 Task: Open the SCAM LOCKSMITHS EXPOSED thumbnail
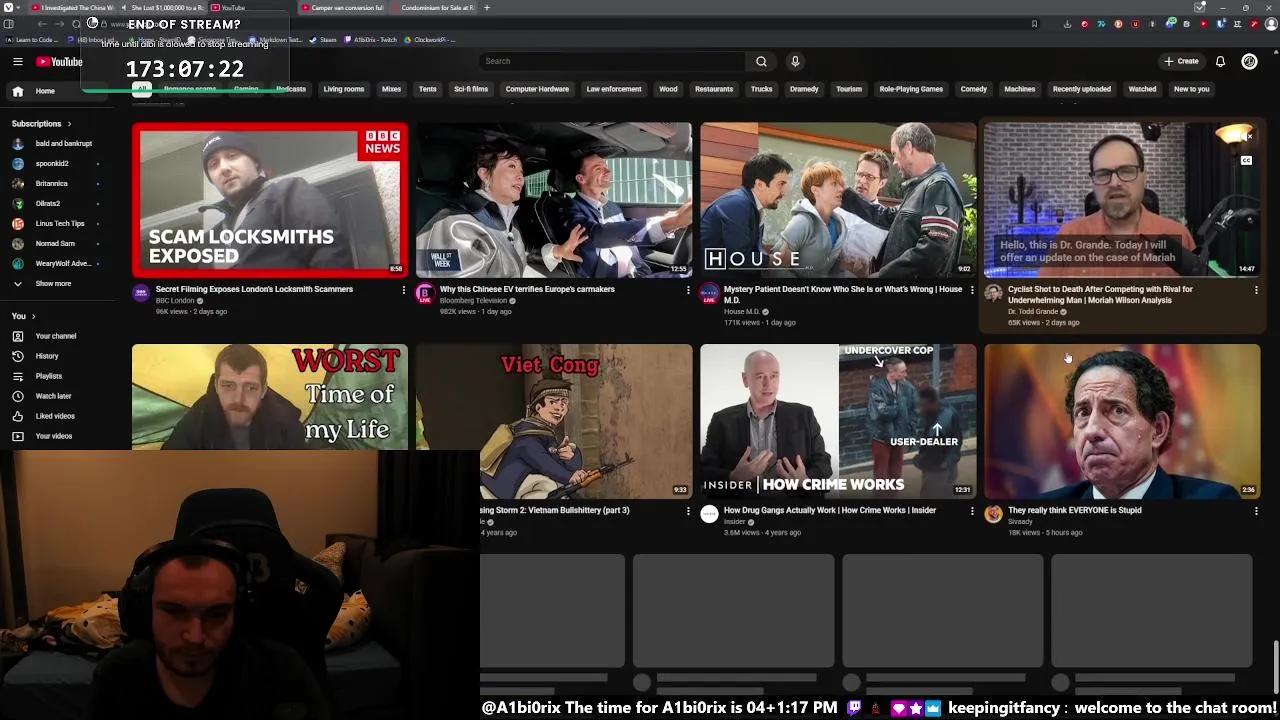[270, 200]
